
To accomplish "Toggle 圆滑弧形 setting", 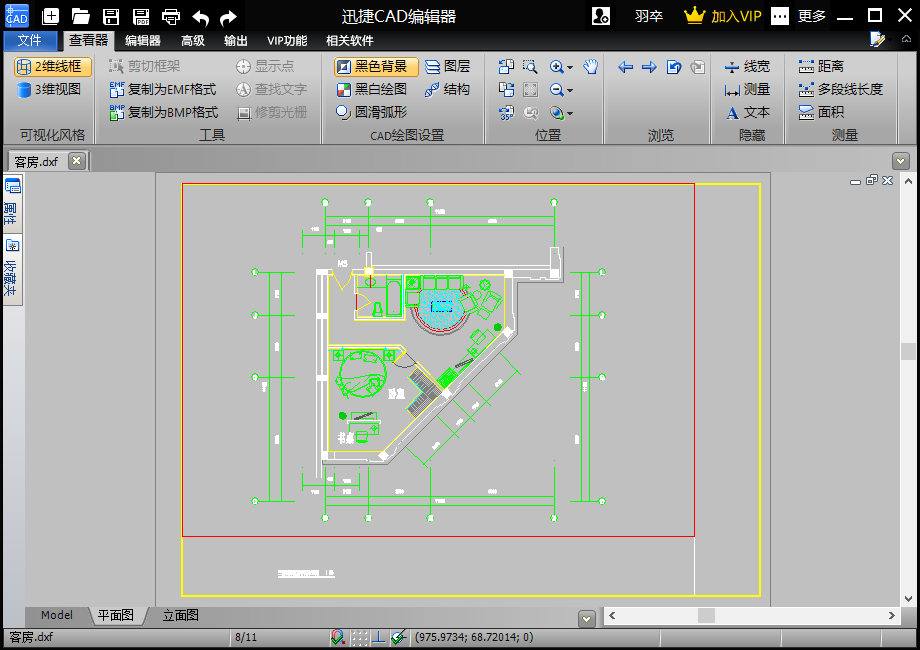I will 371,112.
